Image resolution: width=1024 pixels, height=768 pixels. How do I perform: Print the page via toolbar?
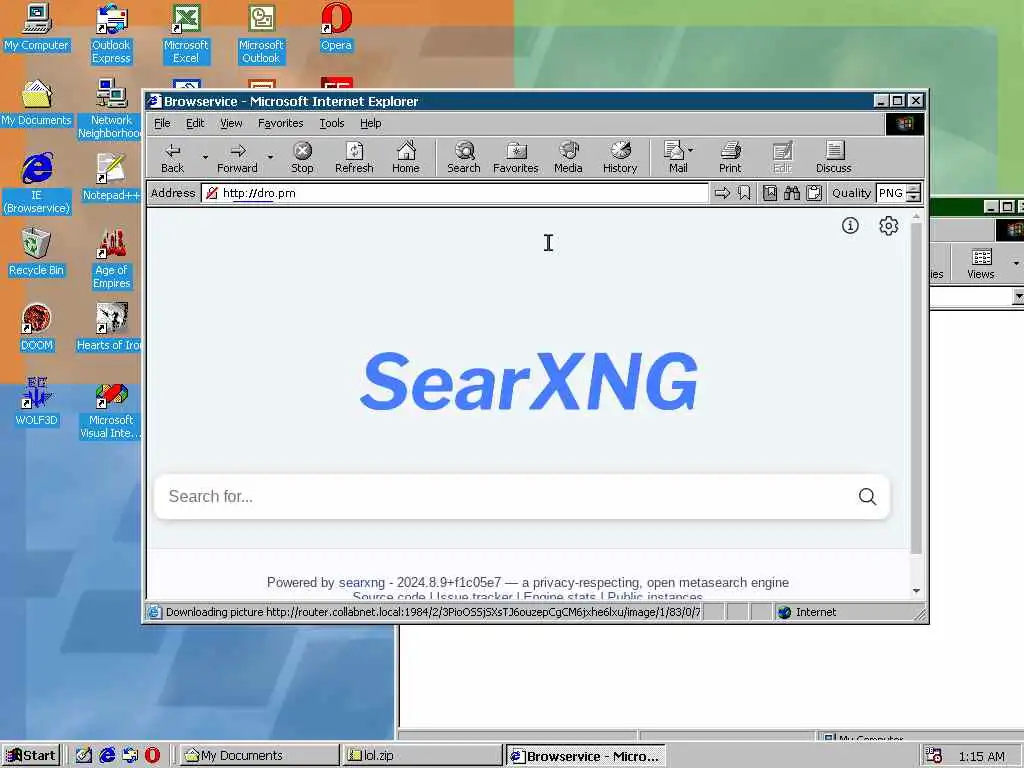click(730, 157)
